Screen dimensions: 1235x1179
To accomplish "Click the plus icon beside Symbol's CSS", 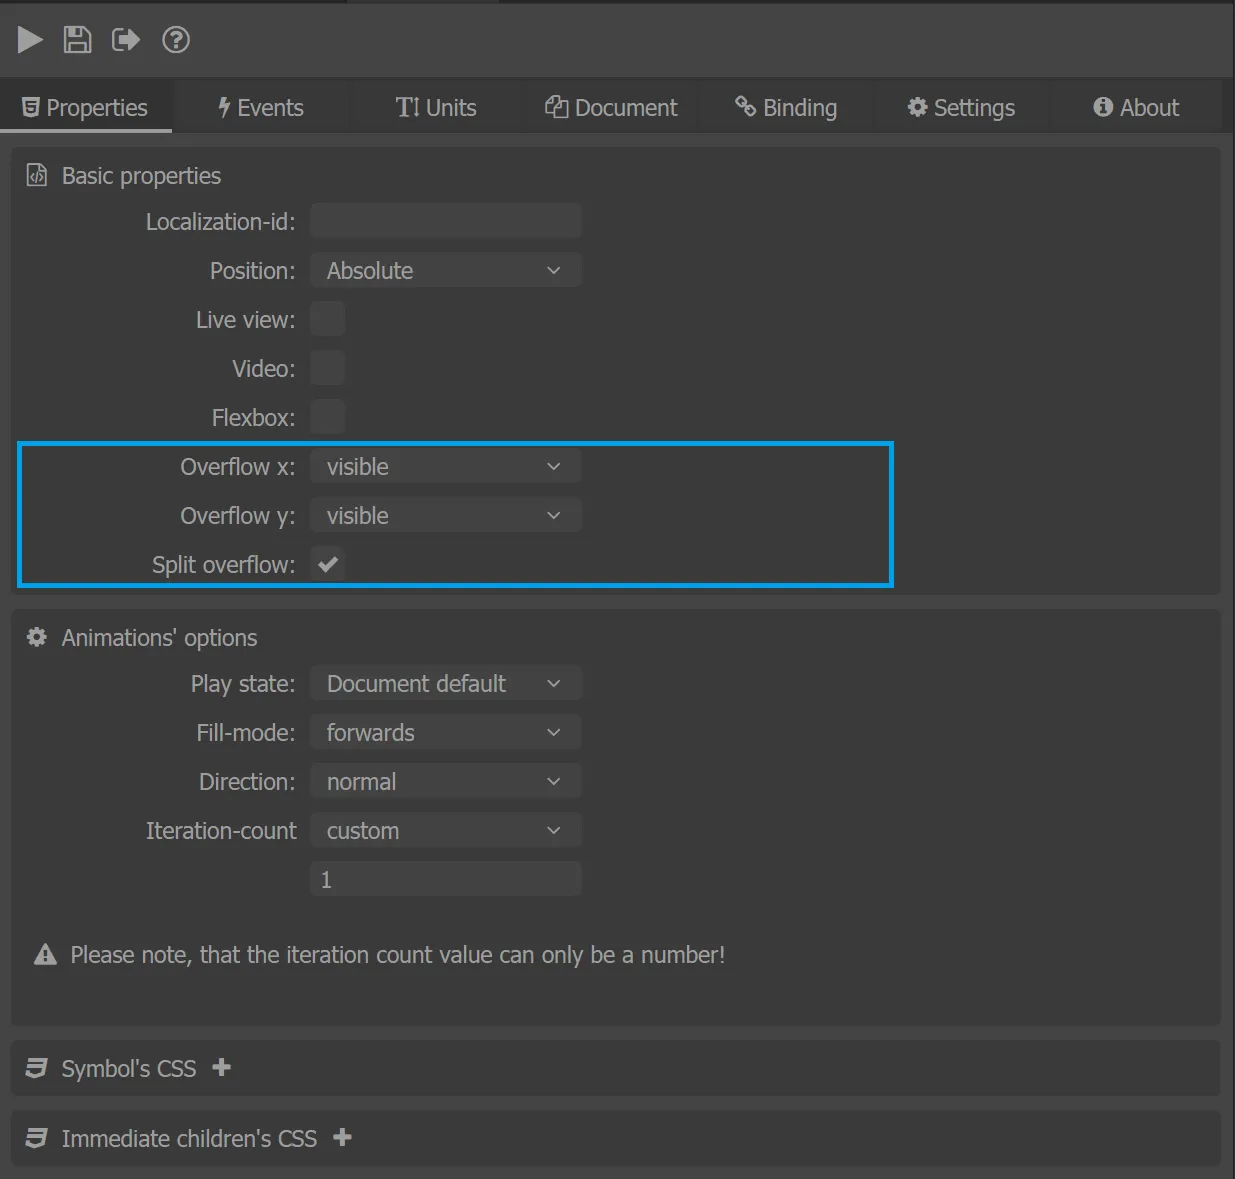I will pos(222,1068).
